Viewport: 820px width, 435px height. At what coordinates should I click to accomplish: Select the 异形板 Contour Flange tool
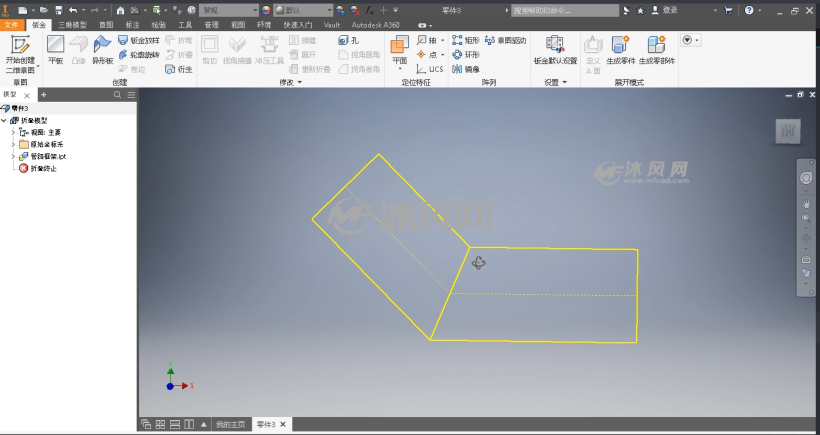102,50
